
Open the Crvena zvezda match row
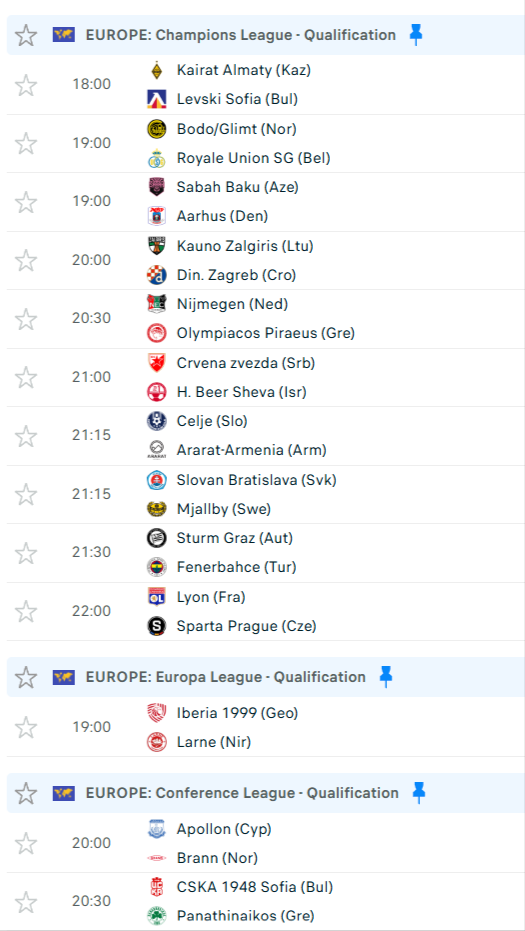265,378
